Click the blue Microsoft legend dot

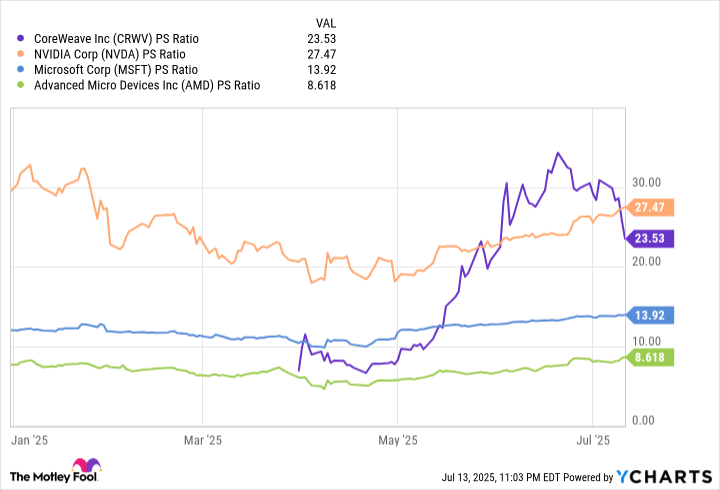click(18, 69)
